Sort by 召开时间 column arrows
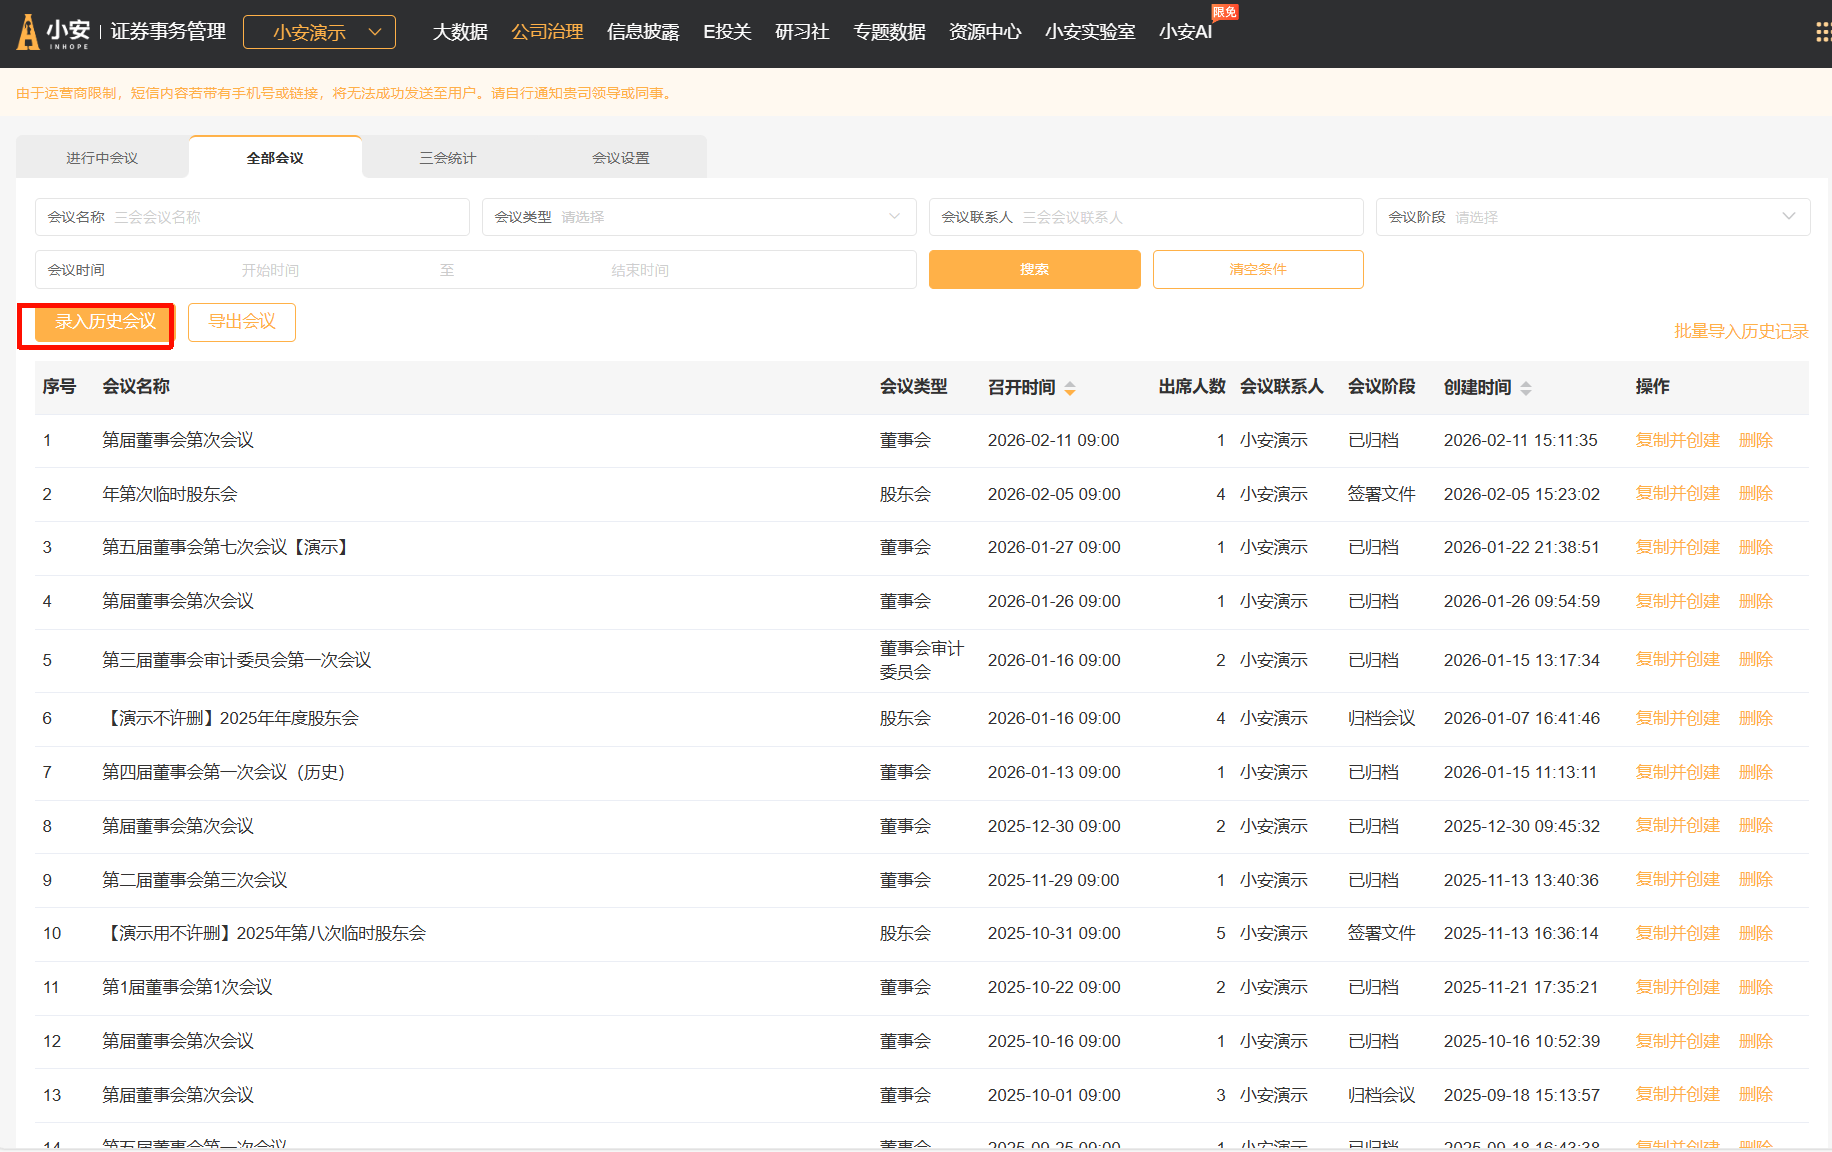The height and width of the screenshot is (1152, 1832). pyautogui.click(x=1070, y=388)
